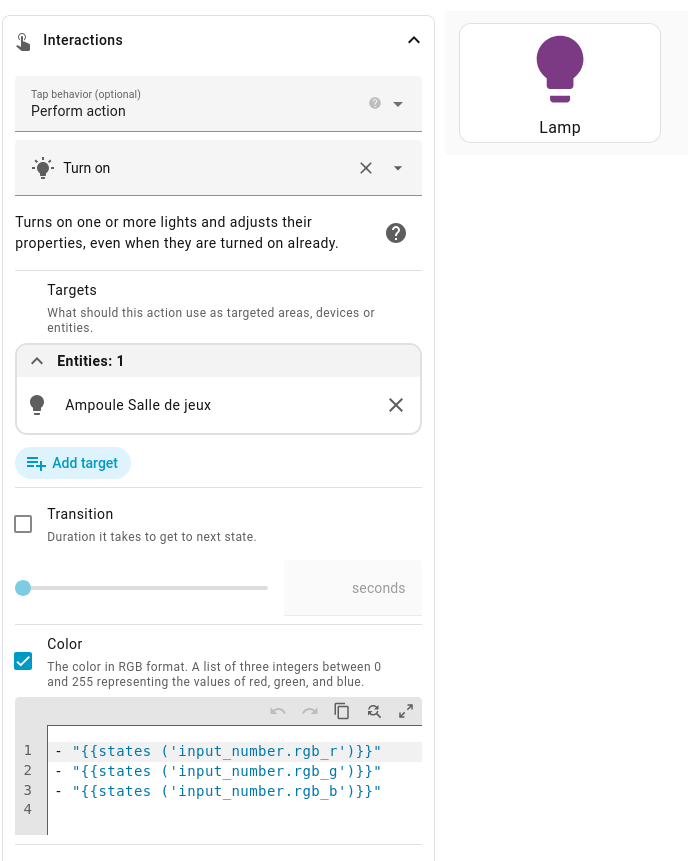The height and width of the screenshot is (861, 688).
Task: Collapse the Interactions section
Action: click(x=413, y=40)
